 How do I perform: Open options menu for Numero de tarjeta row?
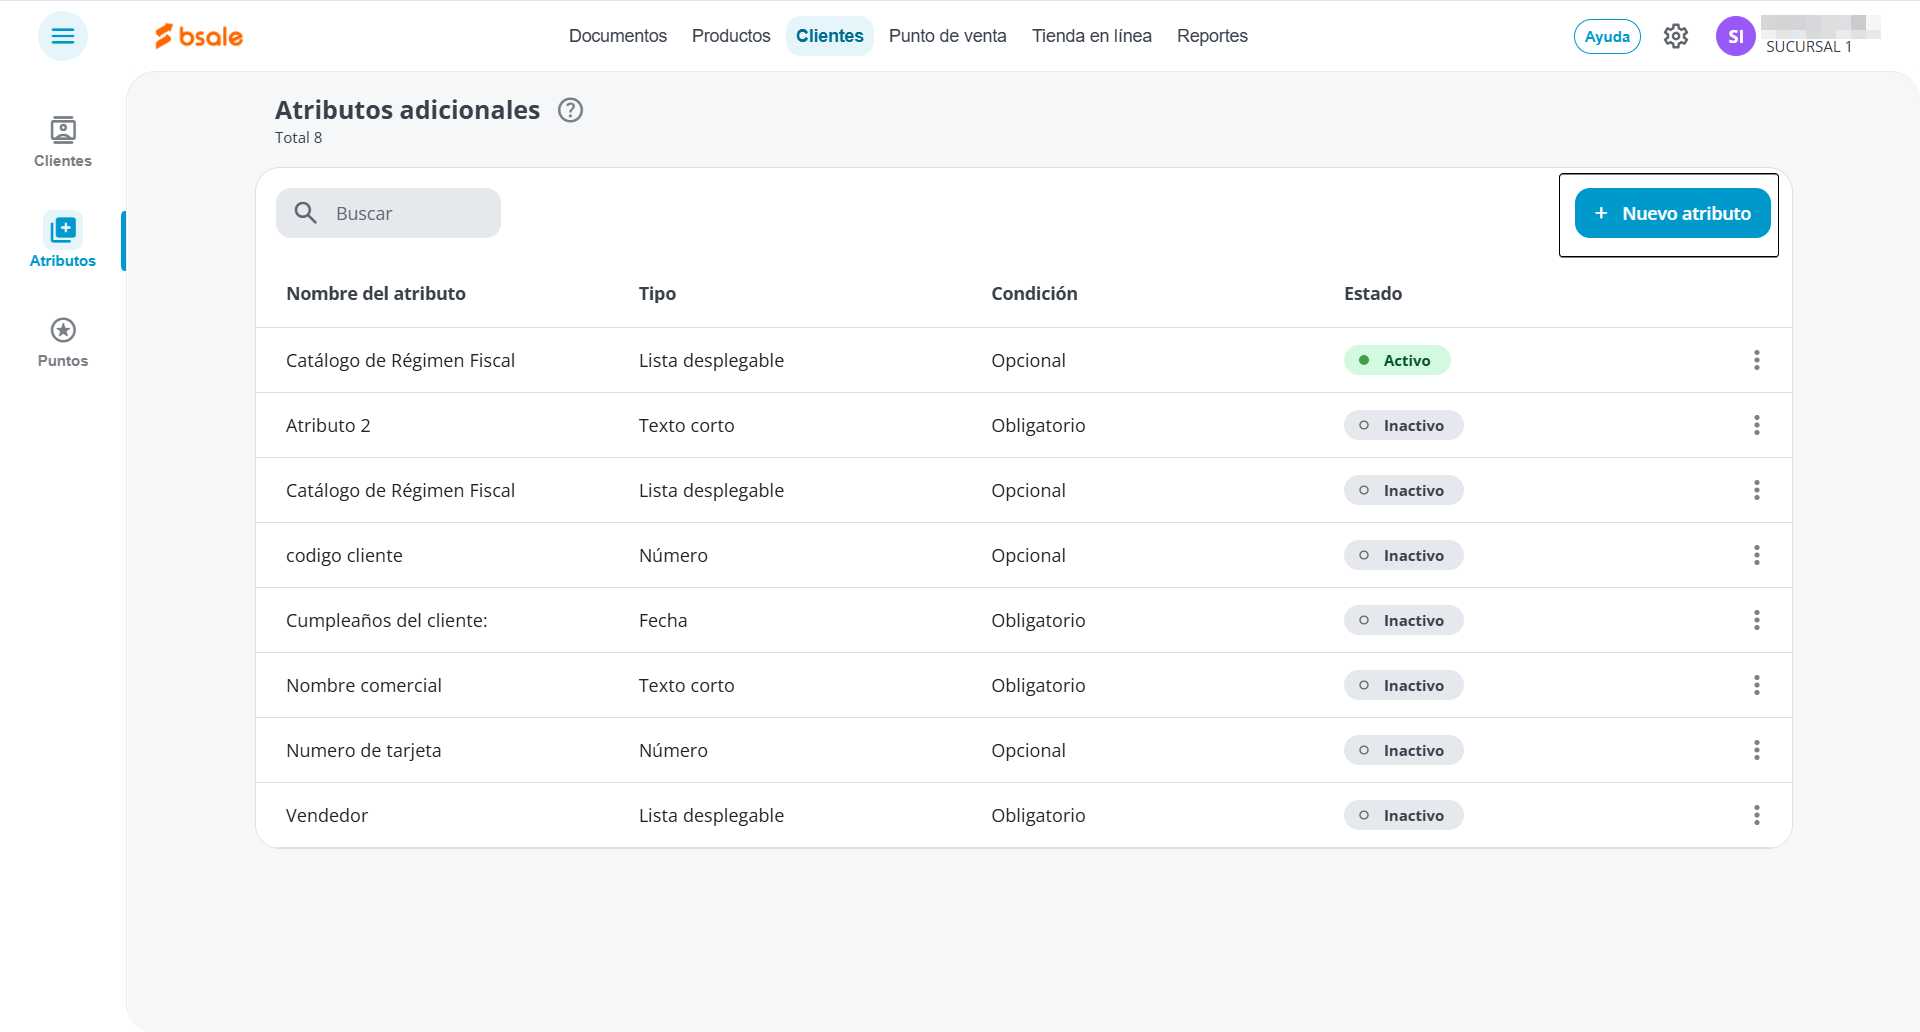(1757, 750)
